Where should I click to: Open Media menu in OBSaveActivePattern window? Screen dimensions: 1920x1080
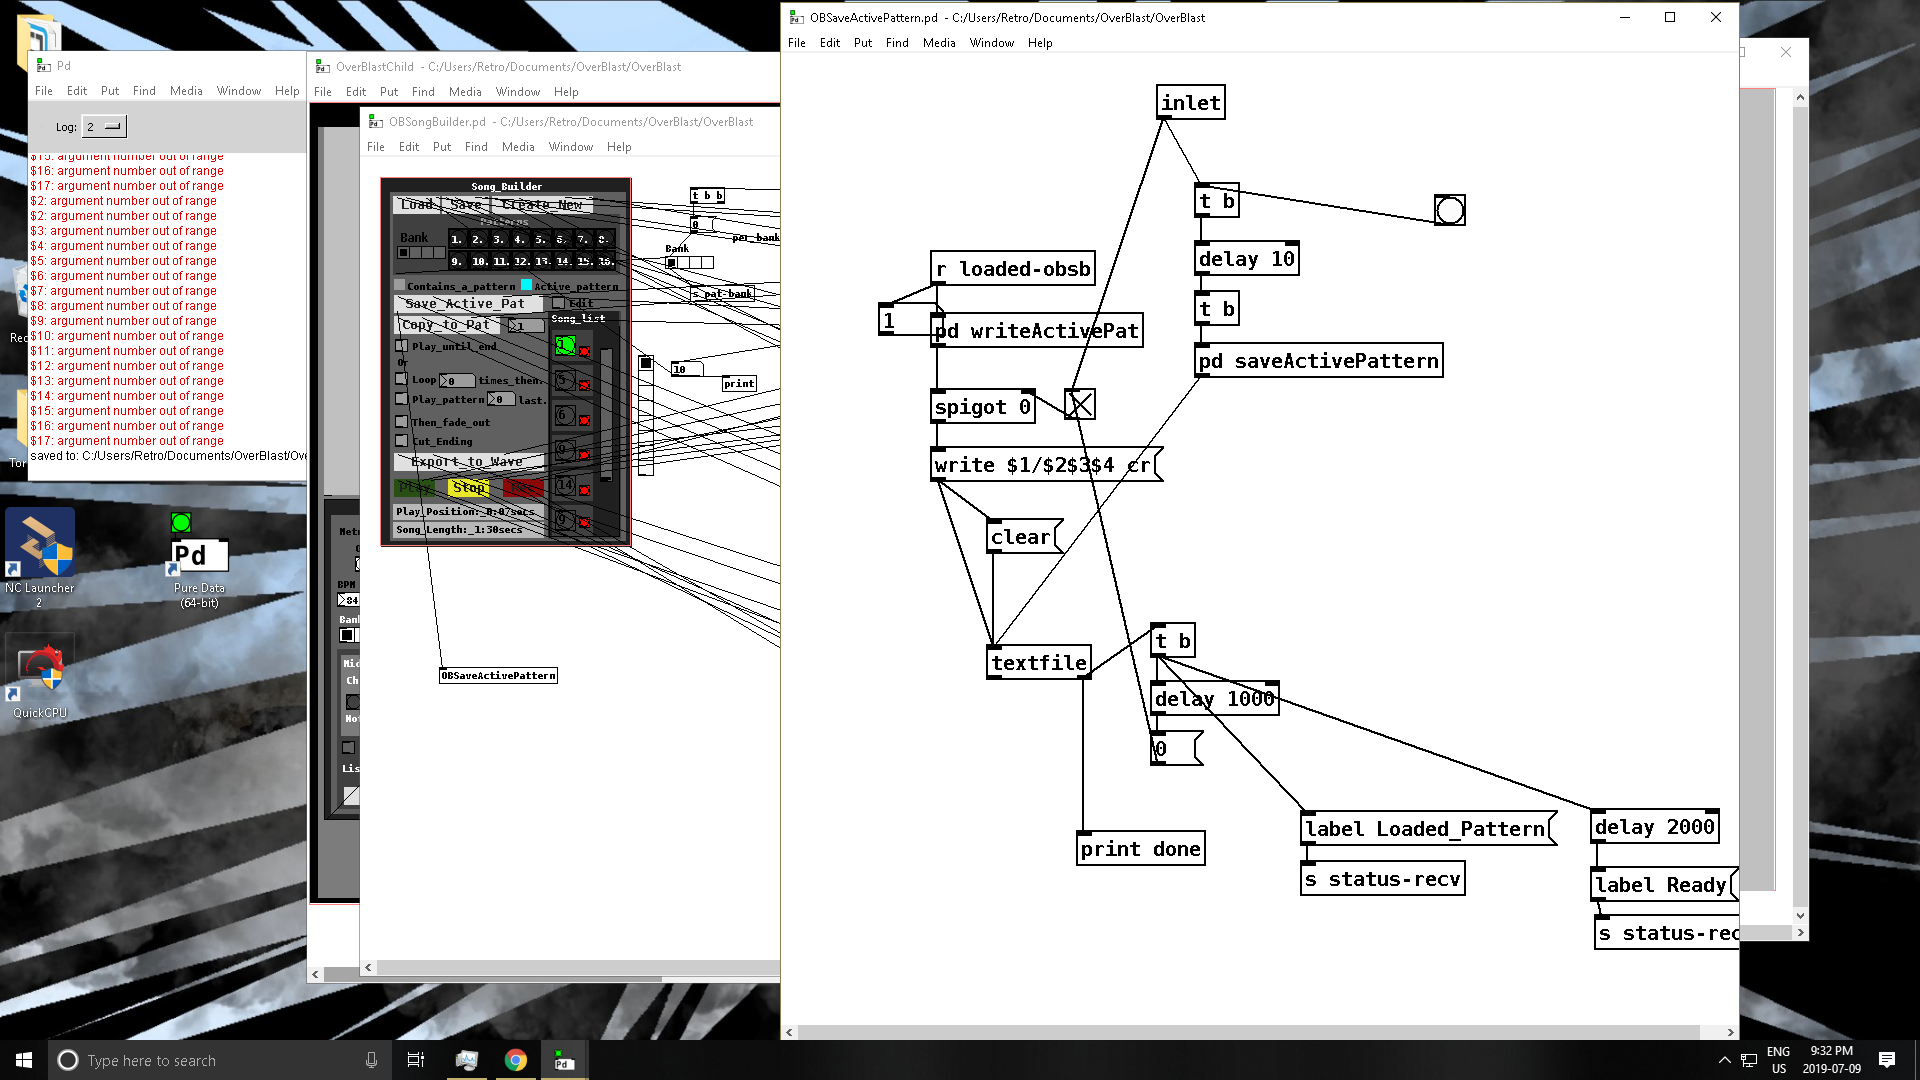pyautogui.click(x=939, y=43)
